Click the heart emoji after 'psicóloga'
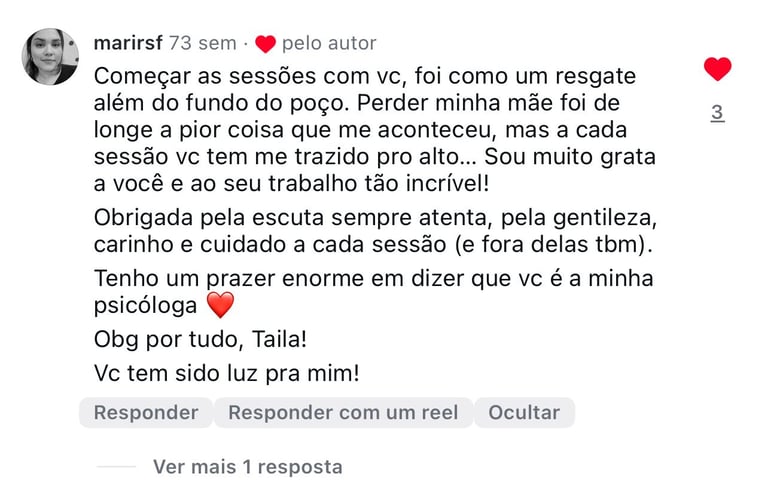Image resolution: width=768 pixels, height=498 pixels. 220,305
